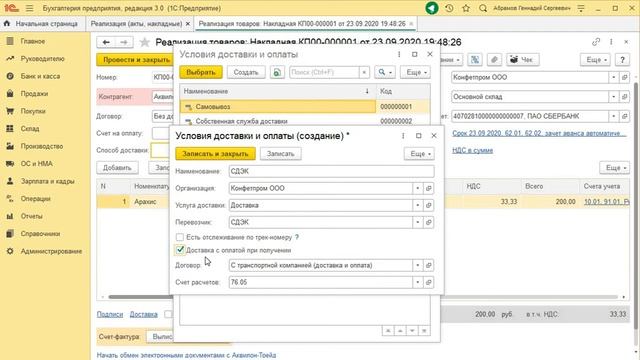Viewport: 640px width, 360px height.
Task: Expand the Услуга доставки dropdown
Action: coord(418,205)
